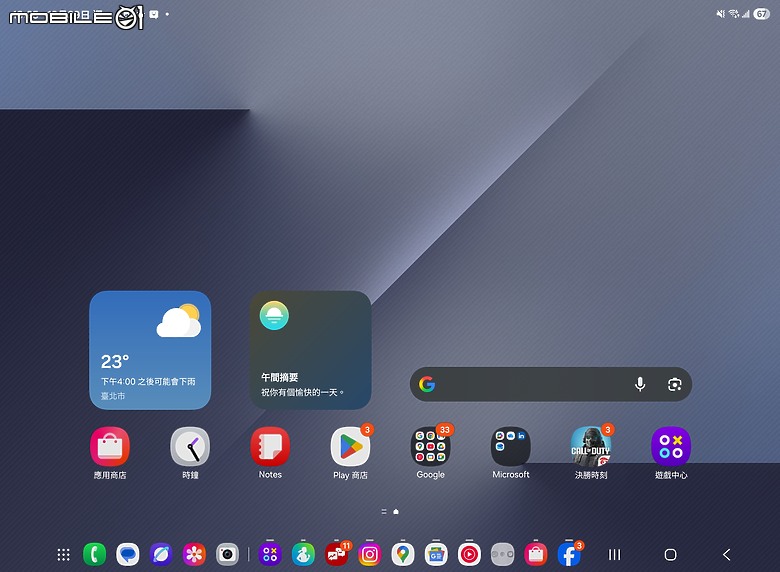Open the 午間摘要 briefing widget
This screenshot has height=572, width=780.
click(310, 350)
